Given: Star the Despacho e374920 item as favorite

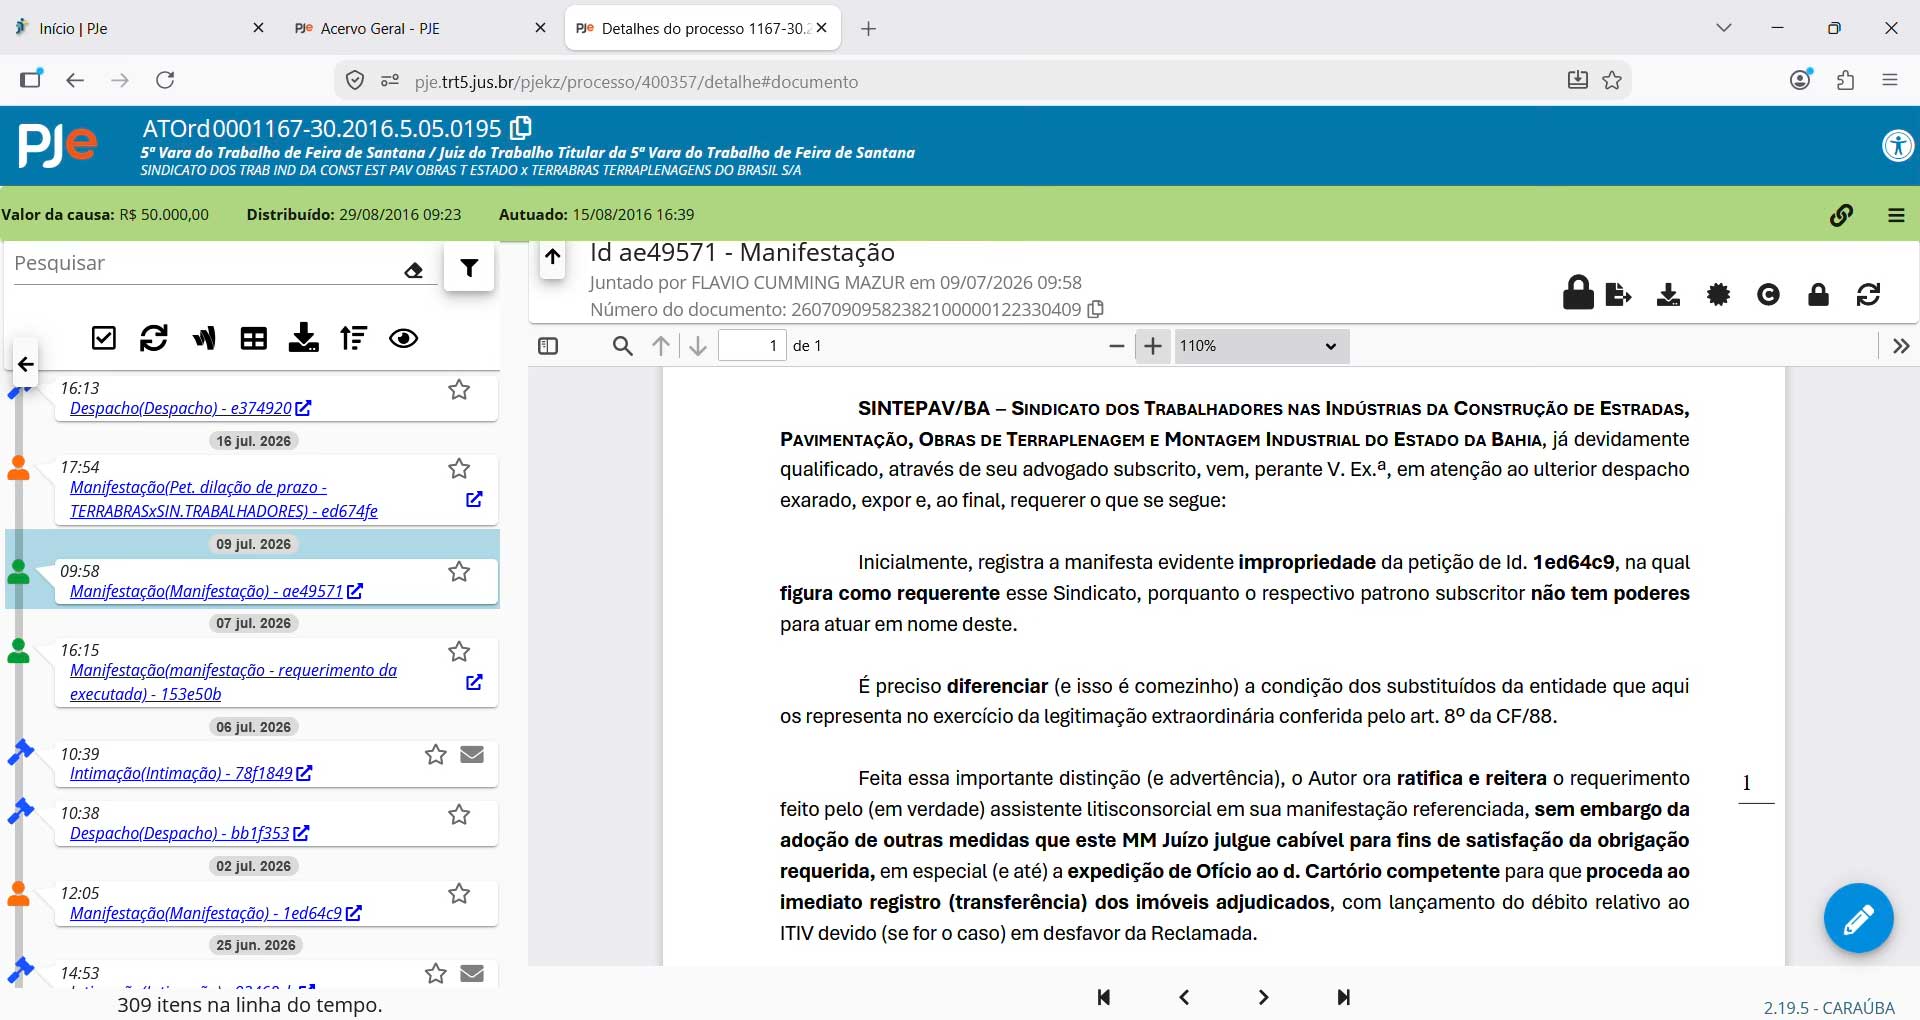Looking at the screenshot, I should (x=459, y=390).
